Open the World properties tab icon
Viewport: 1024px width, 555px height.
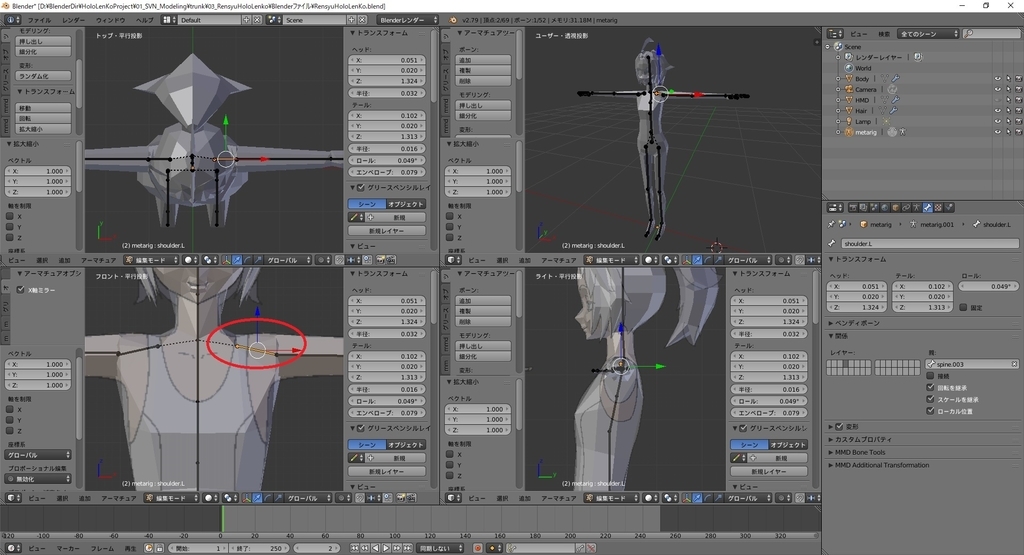tap(885, 208)
